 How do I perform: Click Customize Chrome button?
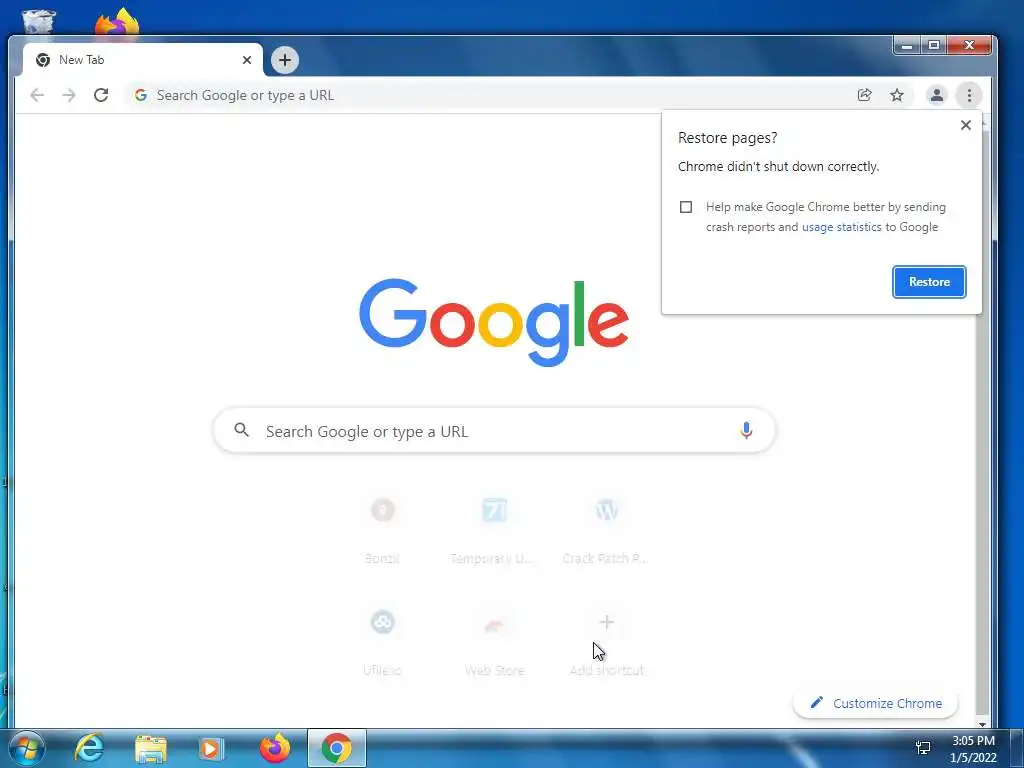(875, 703)
